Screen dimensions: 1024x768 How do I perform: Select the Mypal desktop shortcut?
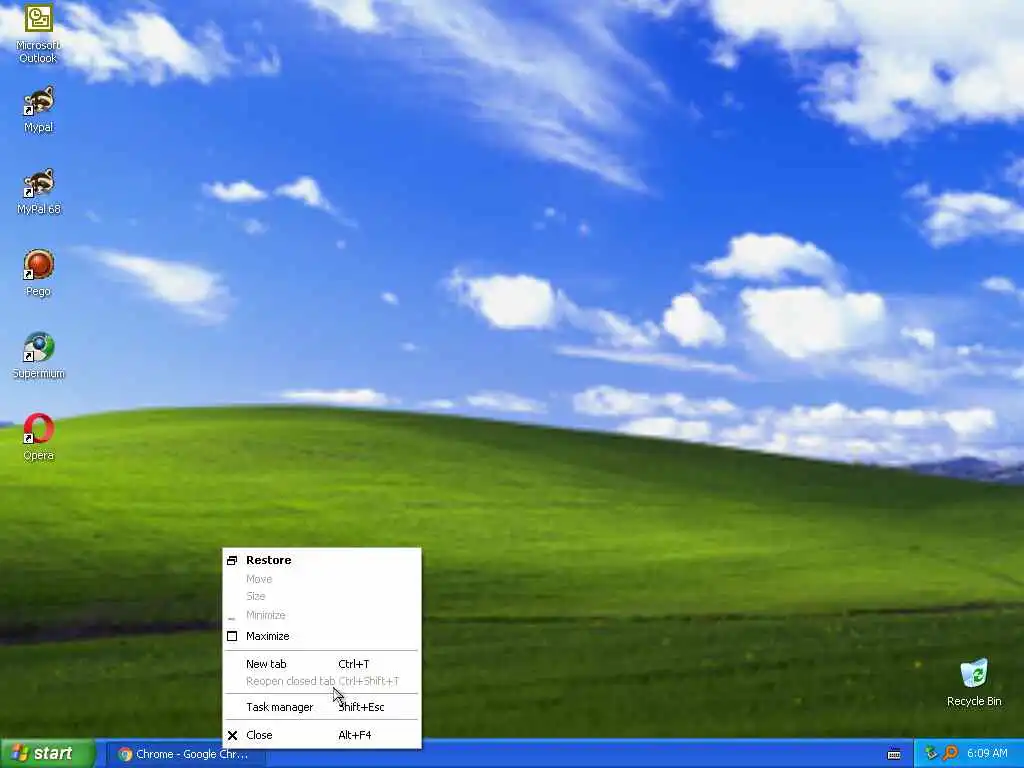(39, 110)
